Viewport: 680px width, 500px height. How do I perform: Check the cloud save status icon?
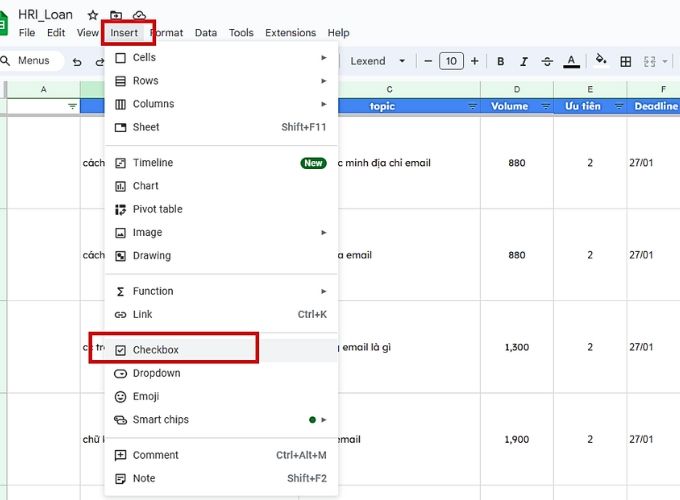(x=139, y=15)
